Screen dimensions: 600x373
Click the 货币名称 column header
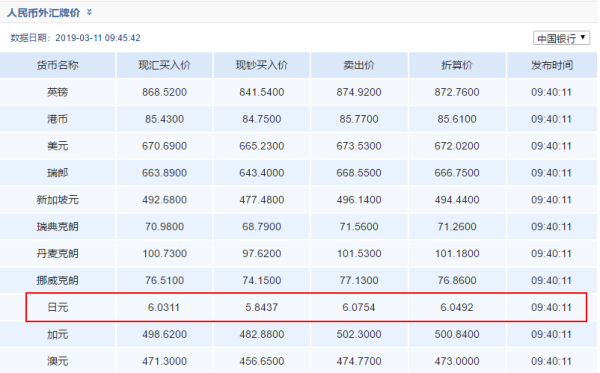(x=57, y=65)
